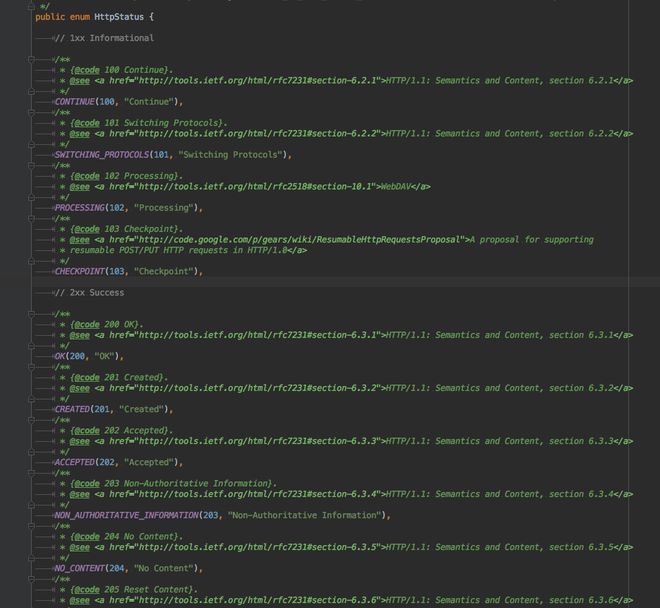The height and width of the screenshot is (608, 660).
Task: Open the rfc7231#section-6.3.5 URL
Action: [x=258, y=547]
